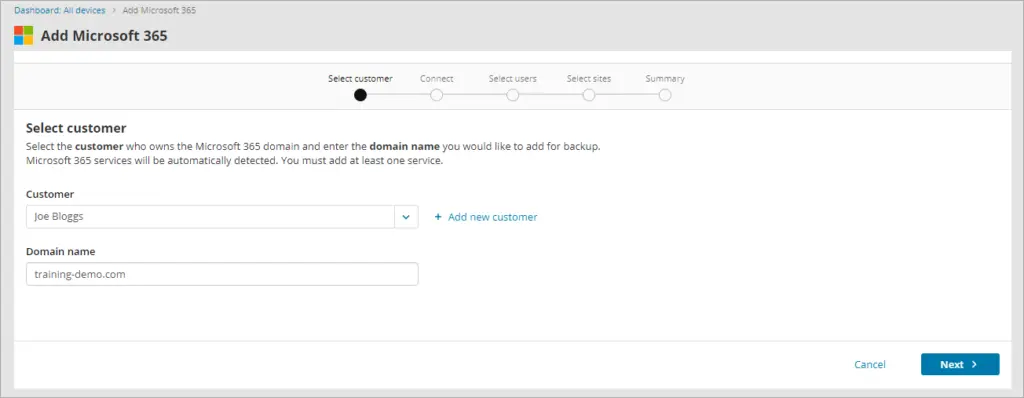The height and width of the screenshot is (398, 1024).
Task: Click the Next button
Action: coord(960,365)
